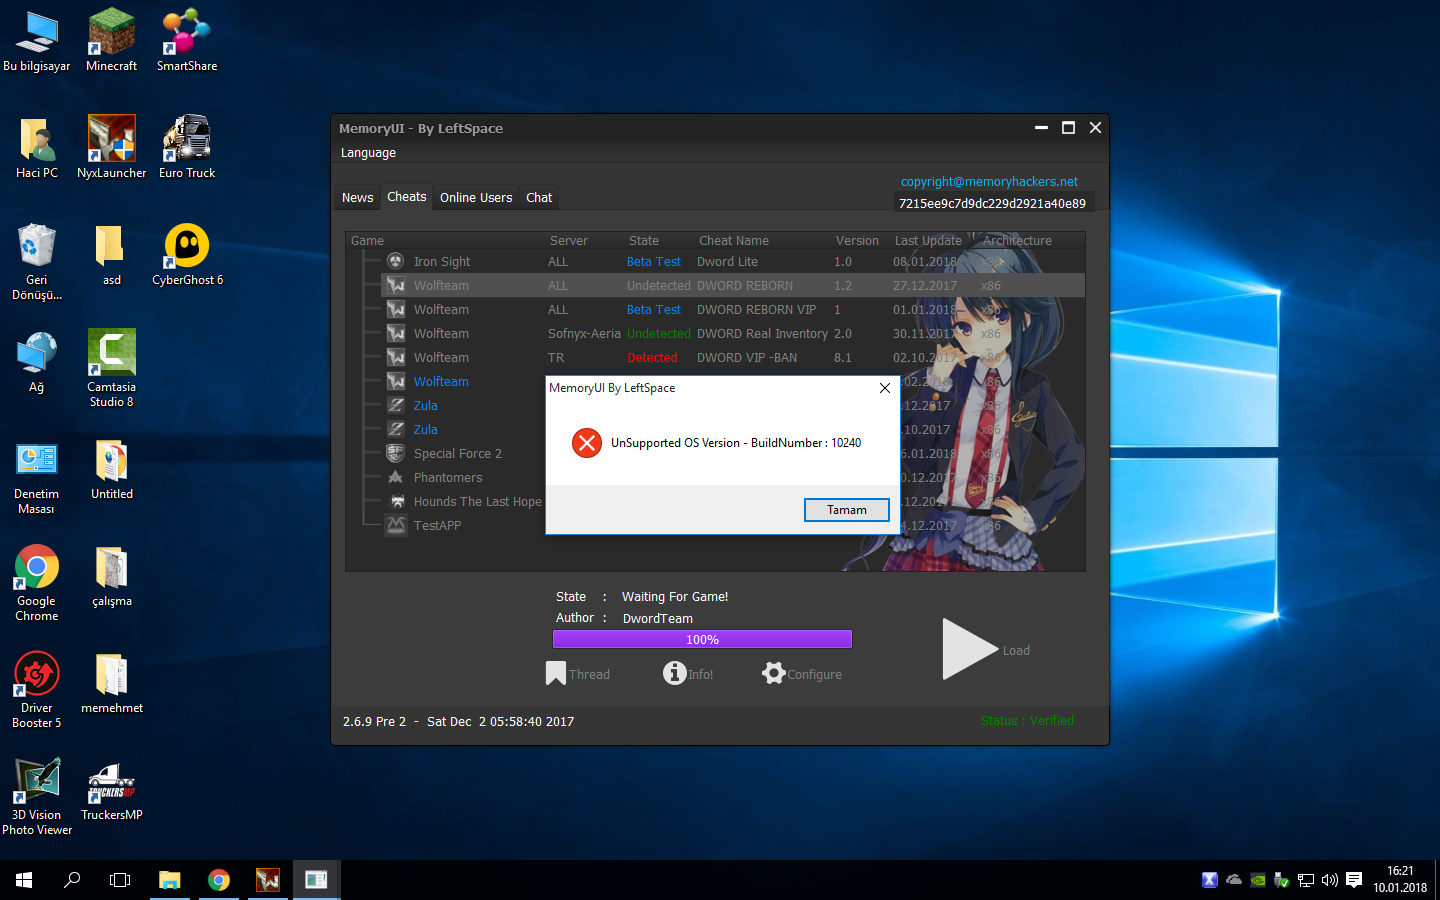Click the "Status : Verified" text

coord(1027,721)
